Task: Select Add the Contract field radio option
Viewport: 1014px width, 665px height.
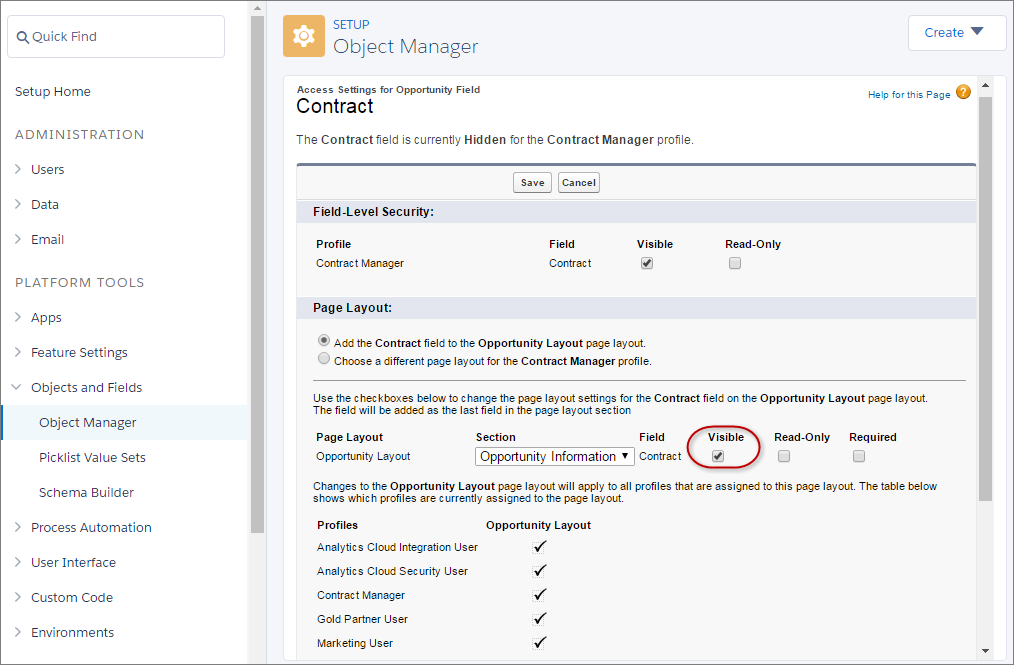Action: coord(324,340)
